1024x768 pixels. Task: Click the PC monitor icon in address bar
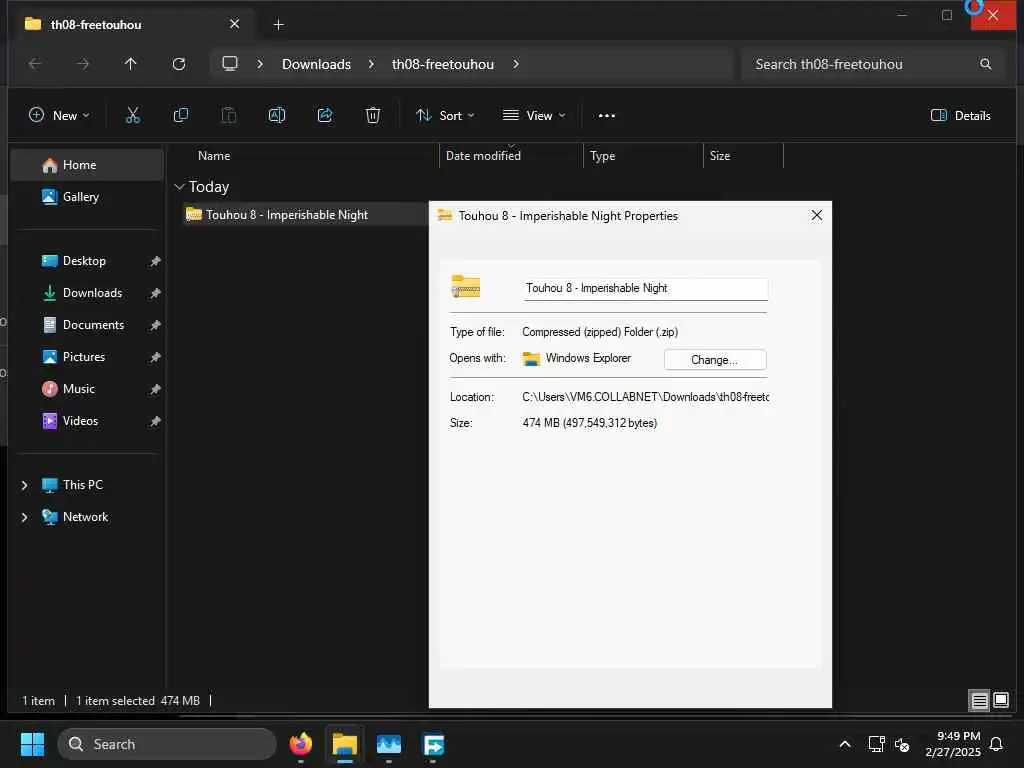(230, 63)
